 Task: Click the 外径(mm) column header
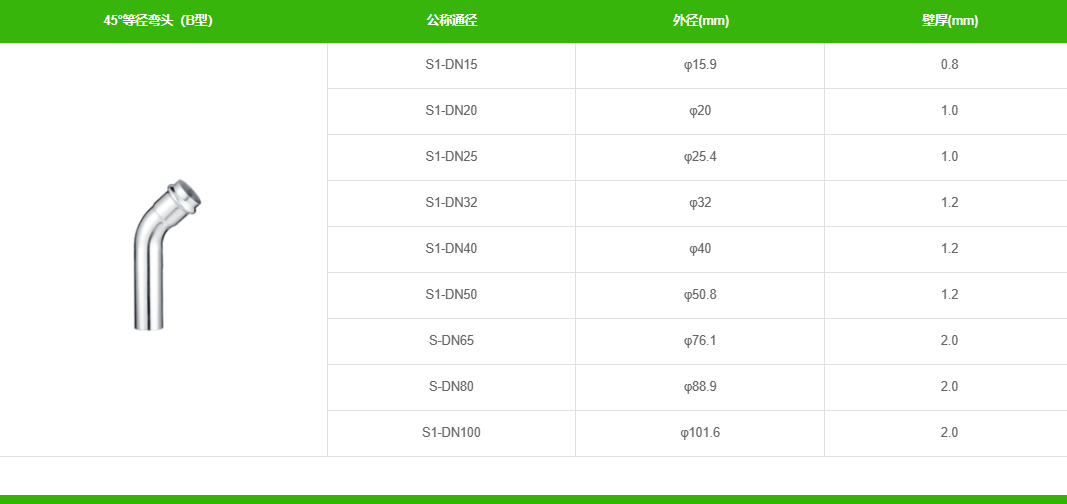click(700, 21)
